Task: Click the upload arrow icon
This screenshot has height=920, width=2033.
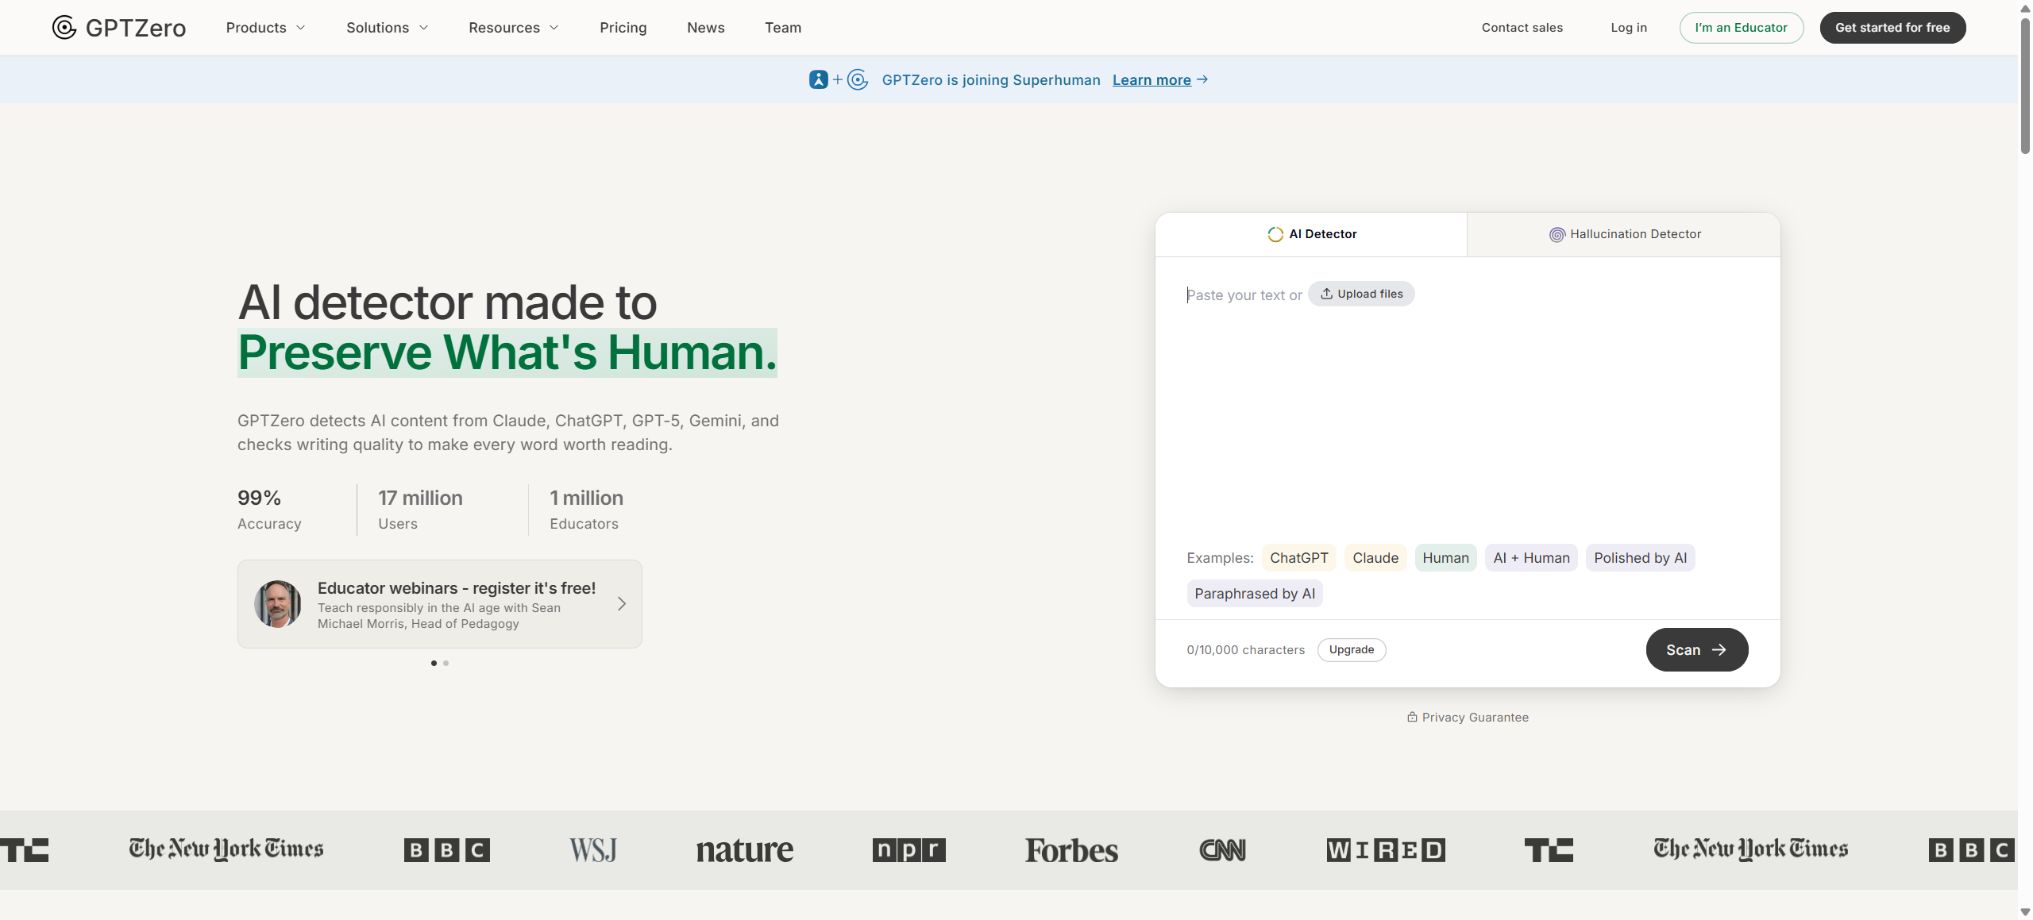Action: point(1327,294)
